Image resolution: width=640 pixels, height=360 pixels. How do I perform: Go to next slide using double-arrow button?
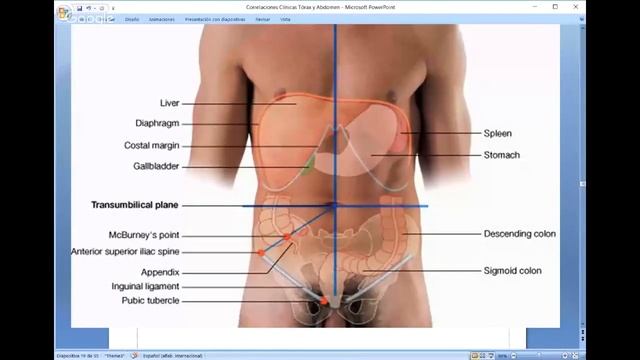pyautogui.click(x=582, y=339)
